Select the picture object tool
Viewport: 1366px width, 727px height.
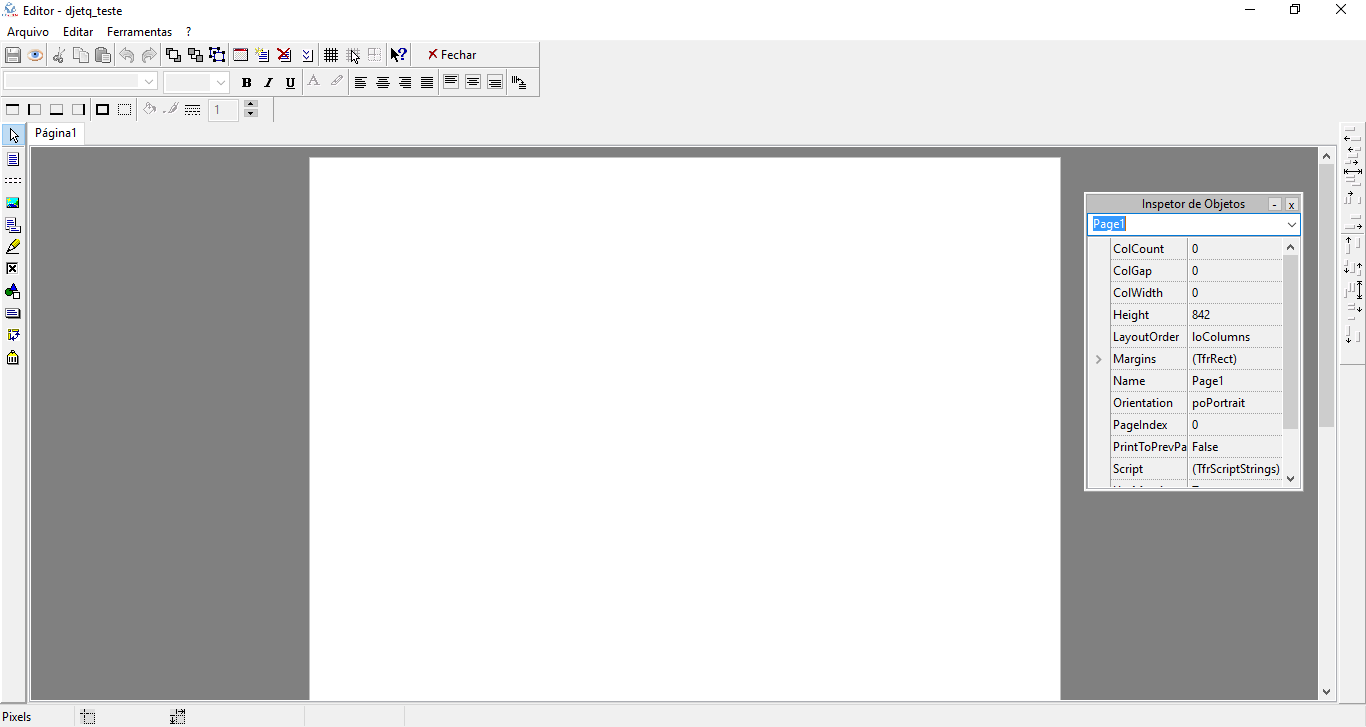coord(13,203)
